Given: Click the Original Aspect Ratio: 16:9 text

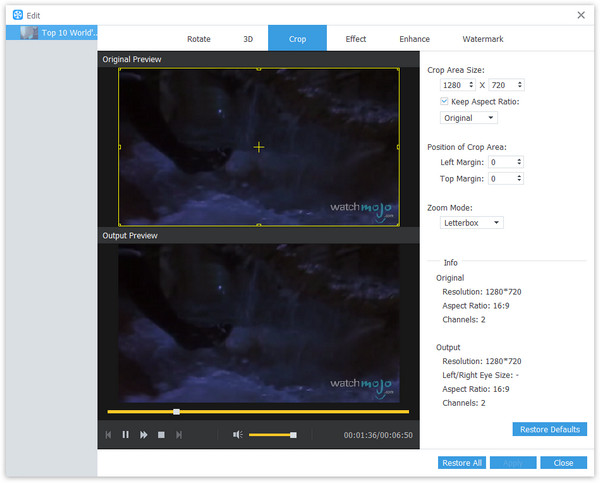Looking at the screenshot, I should click(476, 306).
